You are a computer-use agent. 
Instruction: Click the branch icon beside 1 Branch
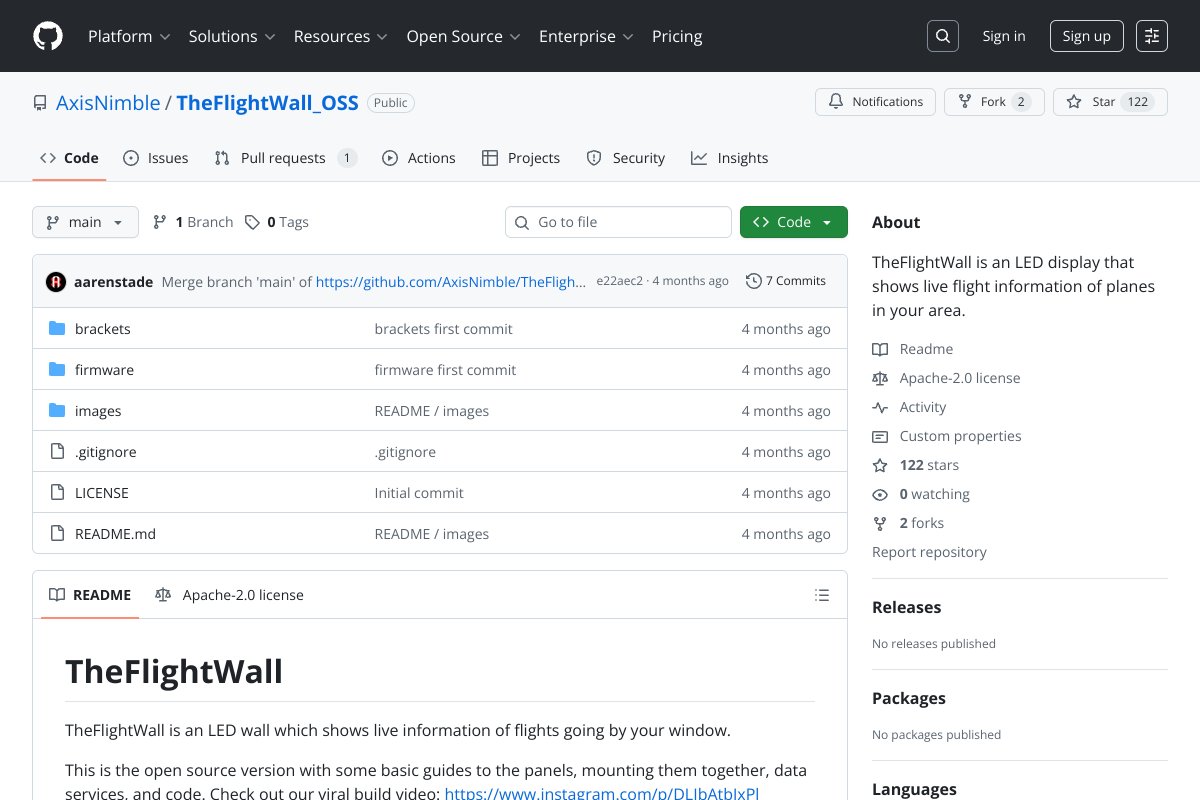(x=160, y=222)
